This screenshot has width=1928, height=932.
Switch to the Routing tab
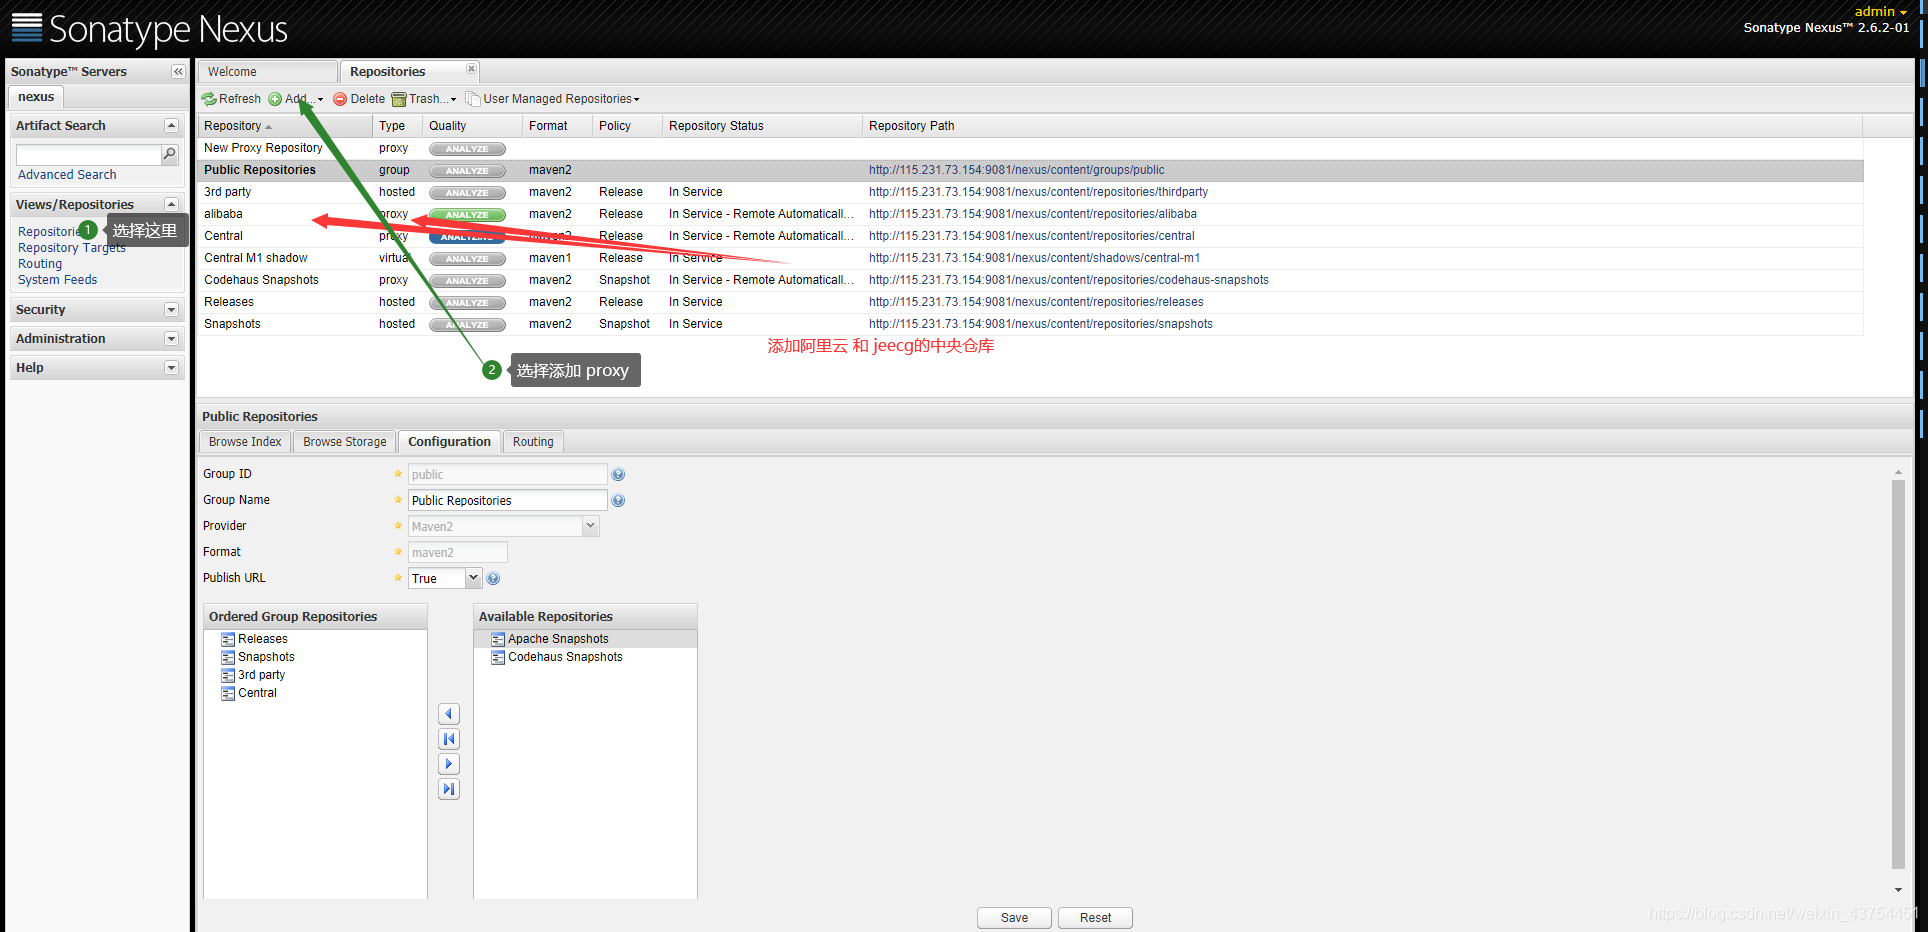click(533, 442)
